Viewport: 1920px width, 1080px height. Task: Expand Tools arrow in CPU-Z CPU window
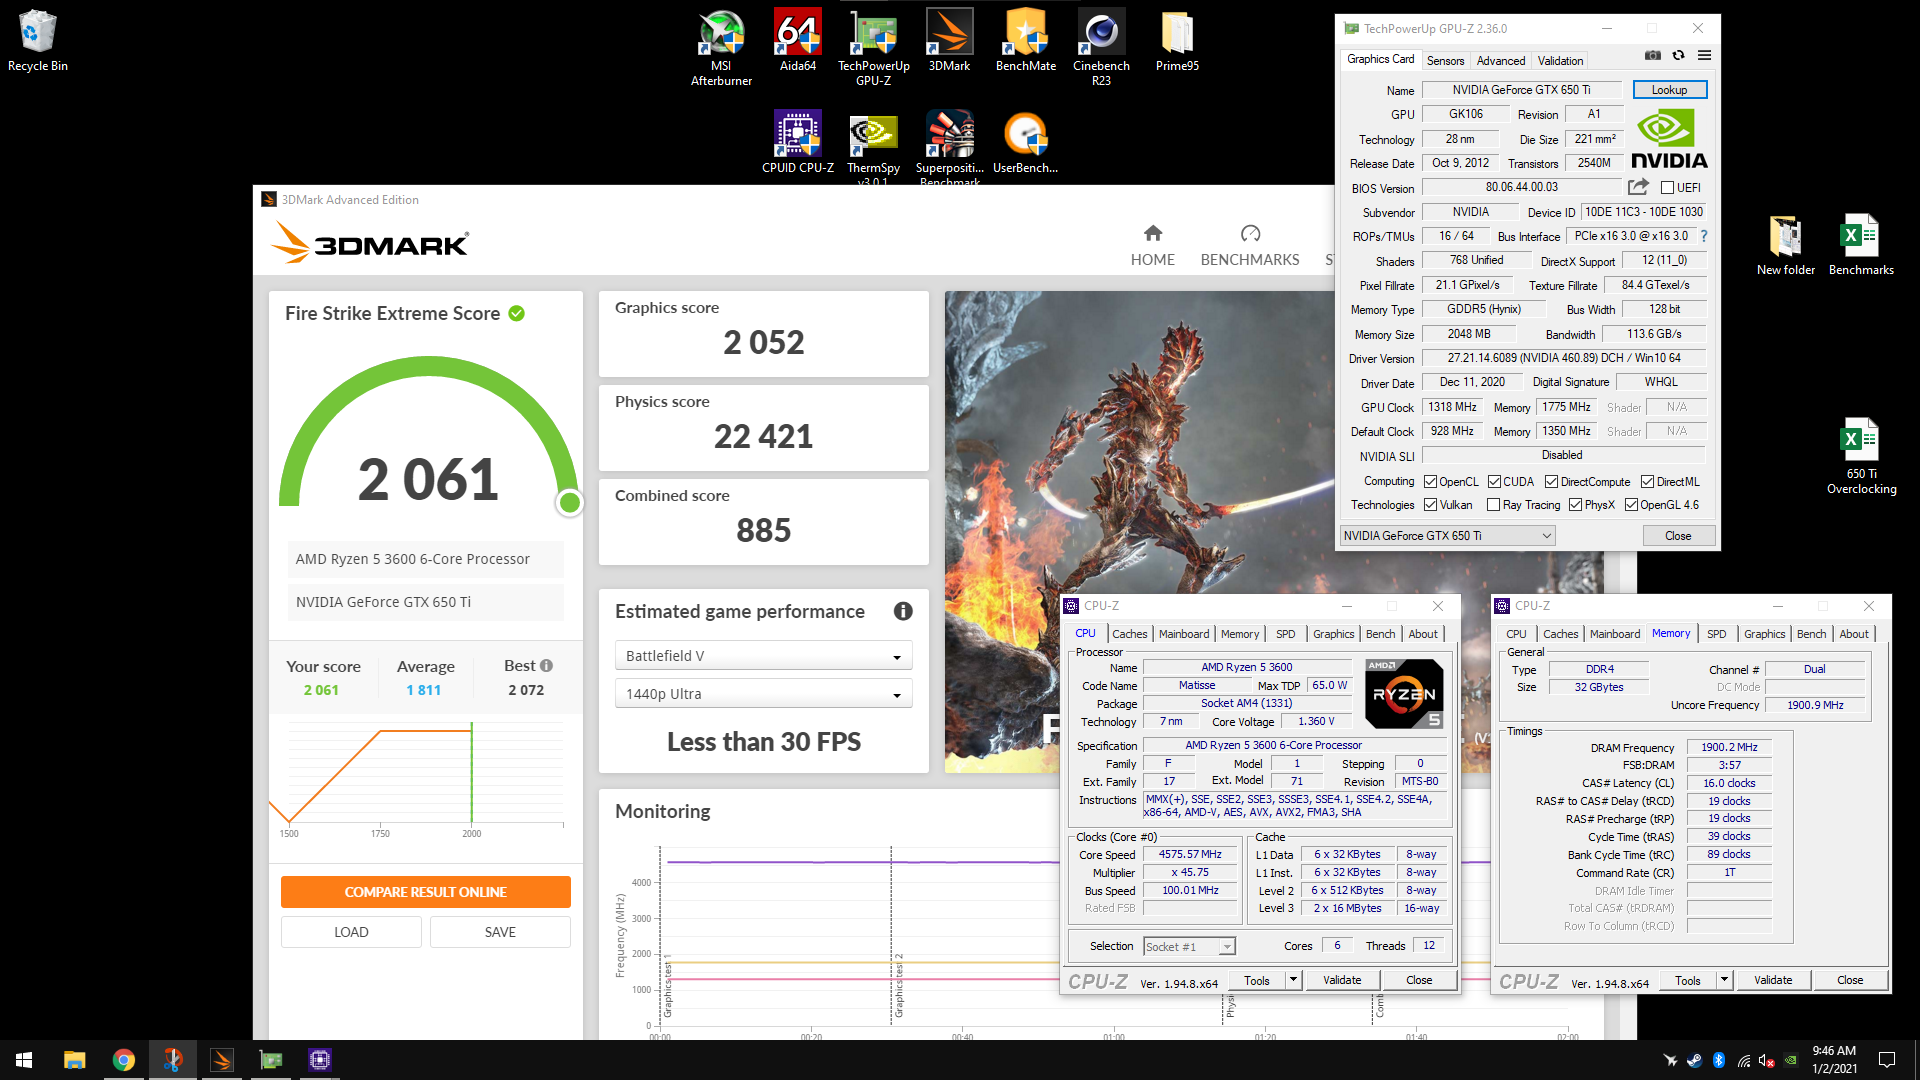pos(1293,980)
